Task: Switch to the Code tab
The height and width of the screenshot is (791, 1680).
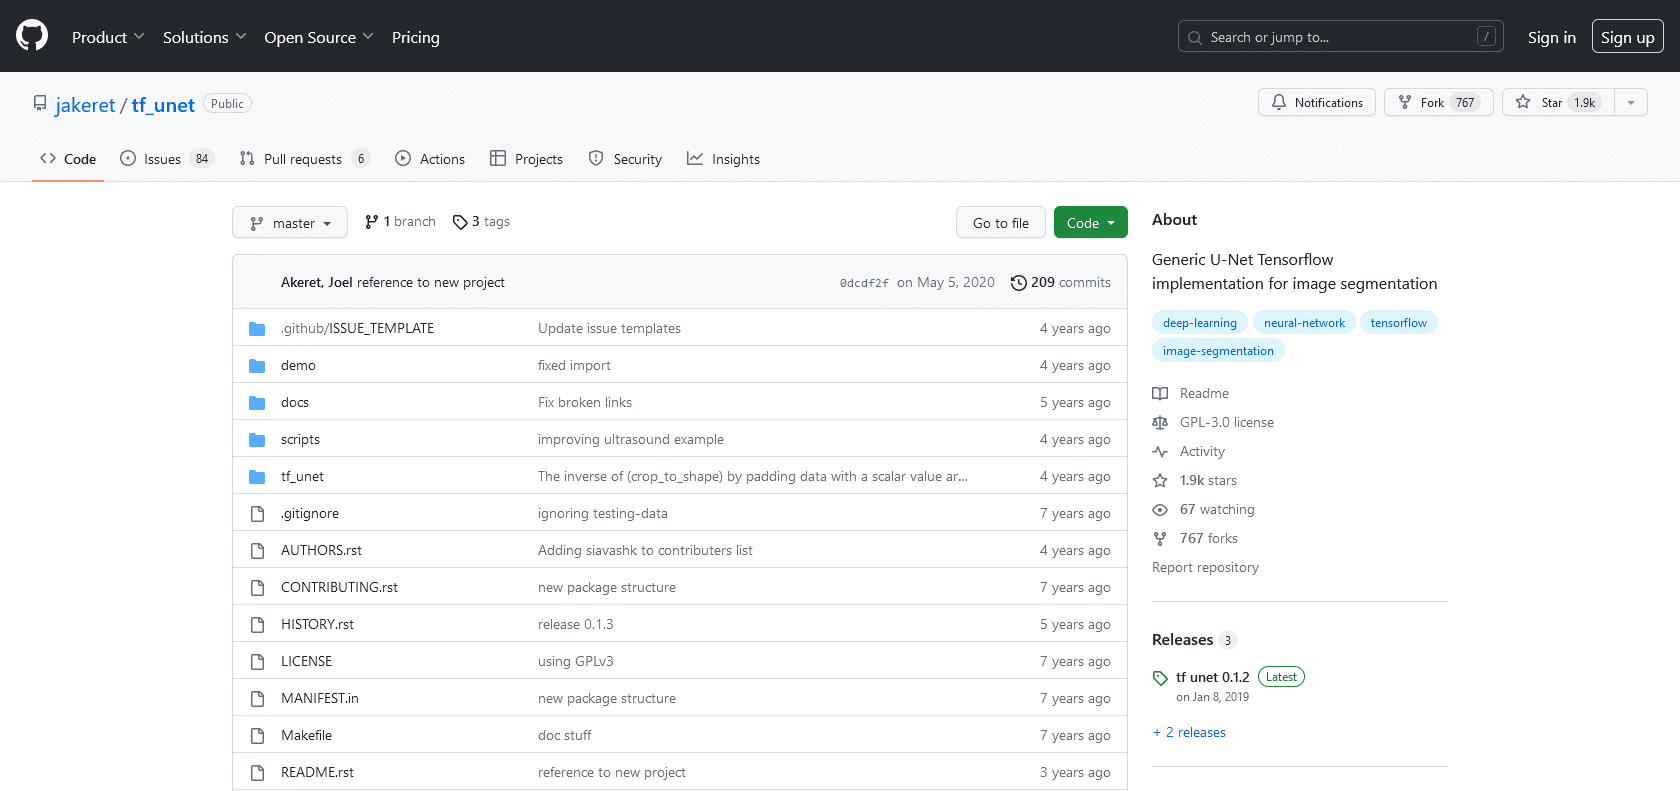Action: click(68, 159)
